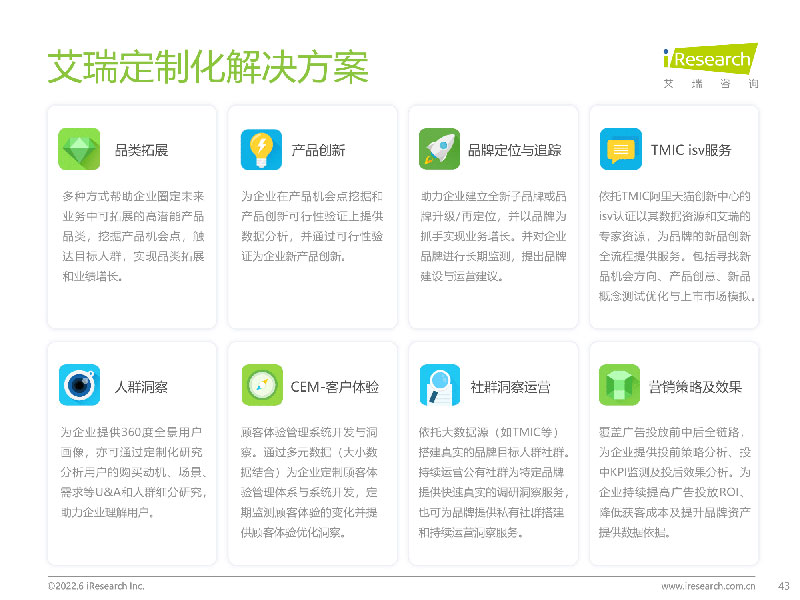Click the 品牌定位与追踪 description paragraph
The height and width of the screenshot is (600, 800).
pyautogui.click(x=493, y=236)
